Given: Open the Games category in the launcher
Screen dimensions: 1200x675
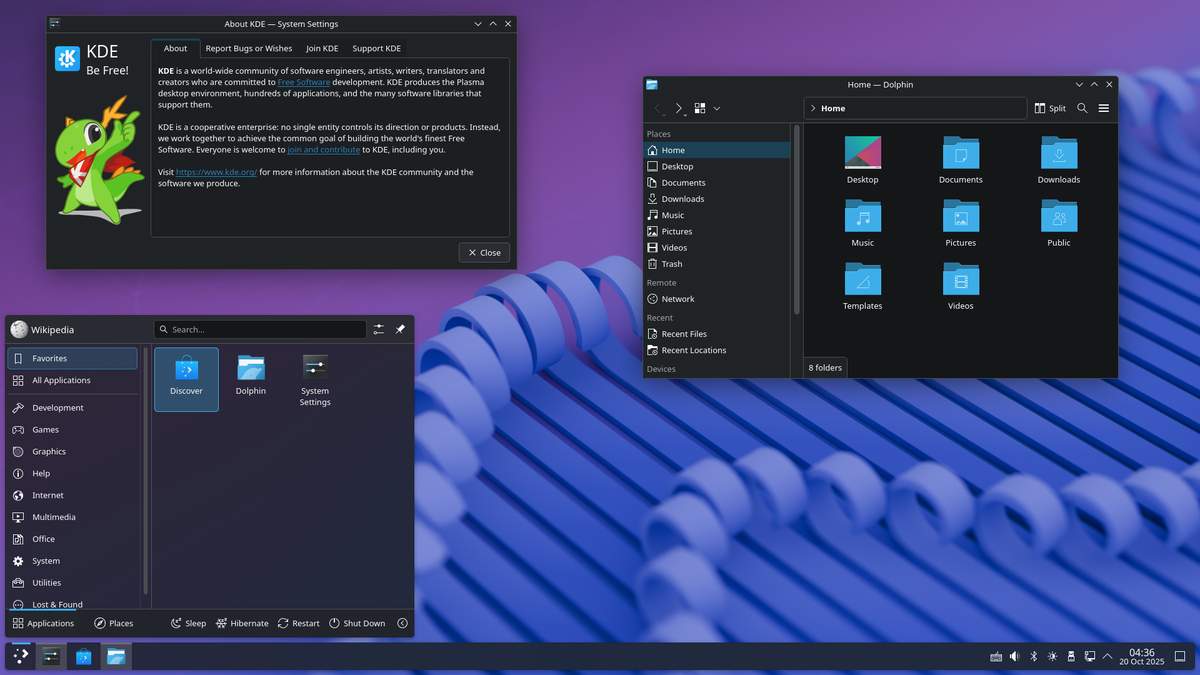Looking at the screenshot, I should 72,430.
